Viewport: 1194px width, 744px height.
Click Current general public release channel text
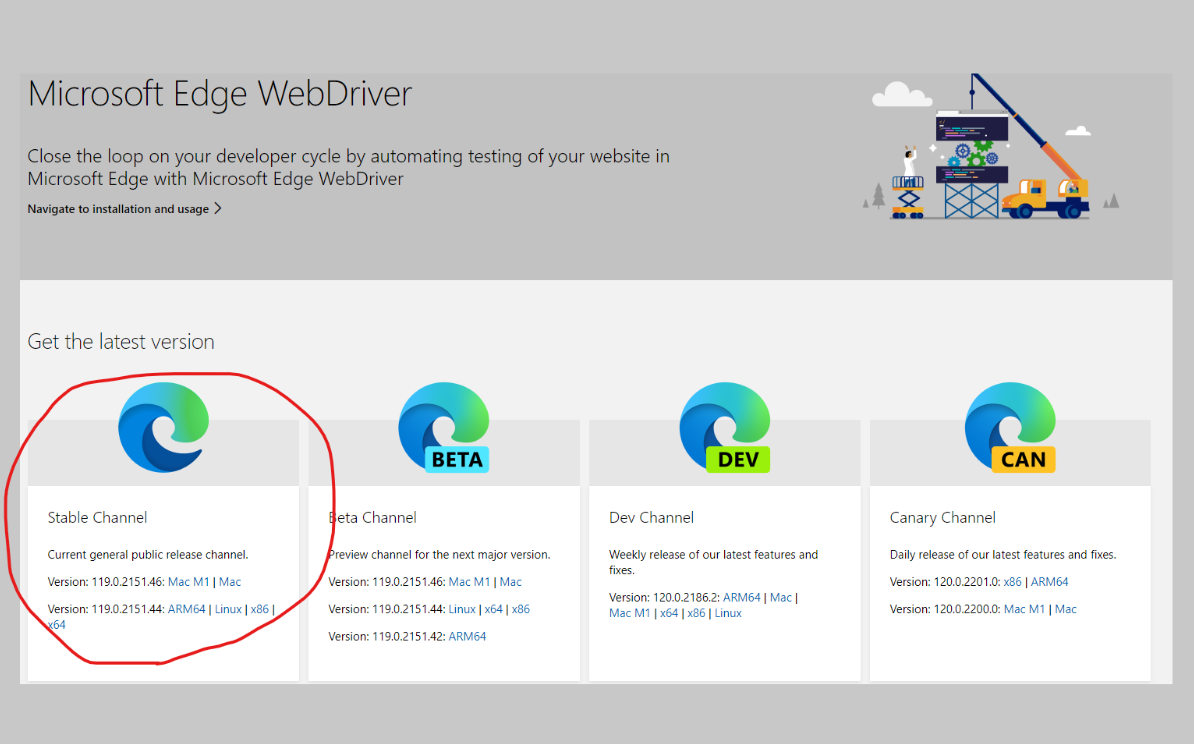[x=148, y=554]
